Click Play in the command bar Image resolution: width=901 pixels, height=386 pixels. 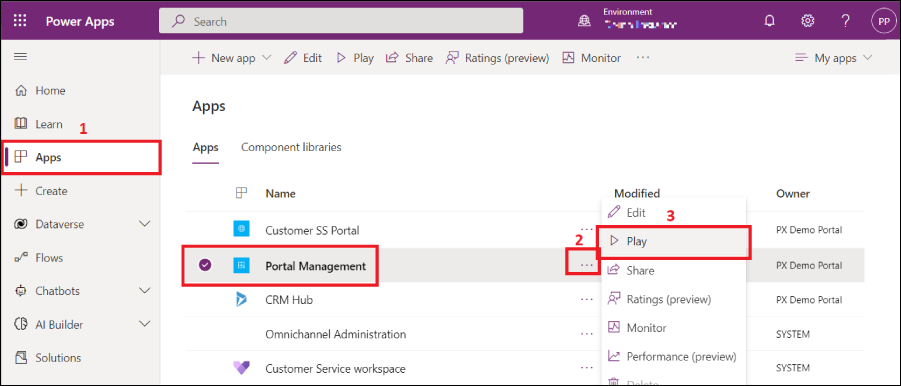355,58
